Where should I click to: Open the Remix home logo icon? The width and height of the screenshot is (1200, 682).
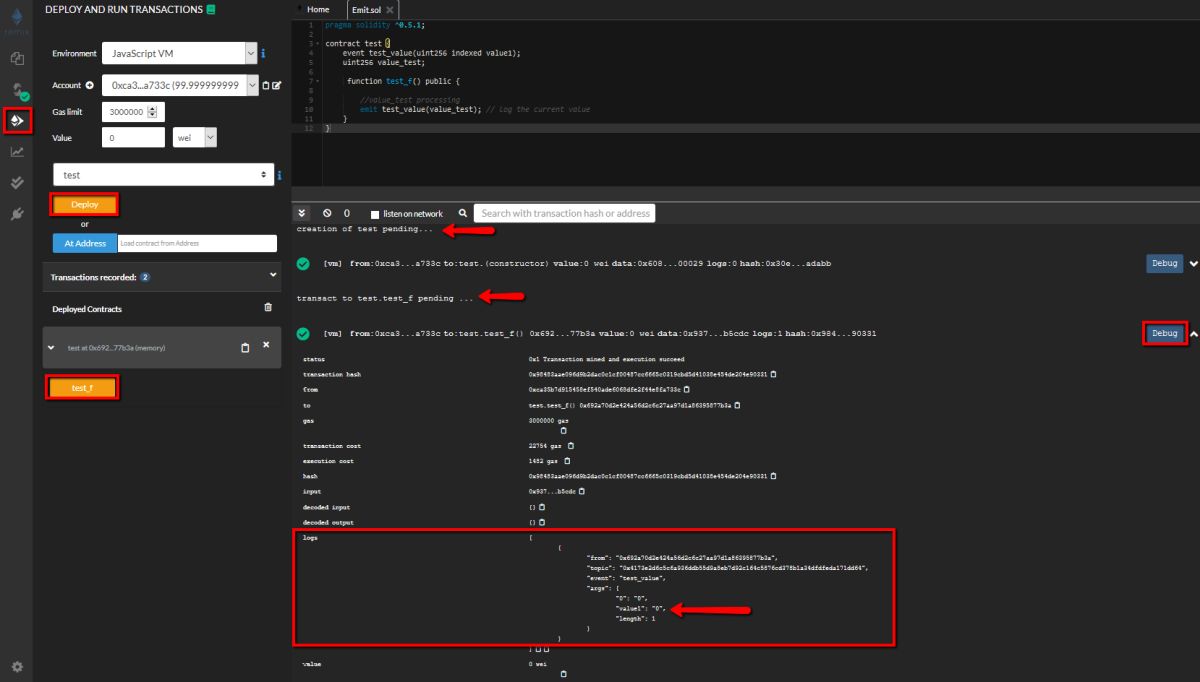pos(17,19)
